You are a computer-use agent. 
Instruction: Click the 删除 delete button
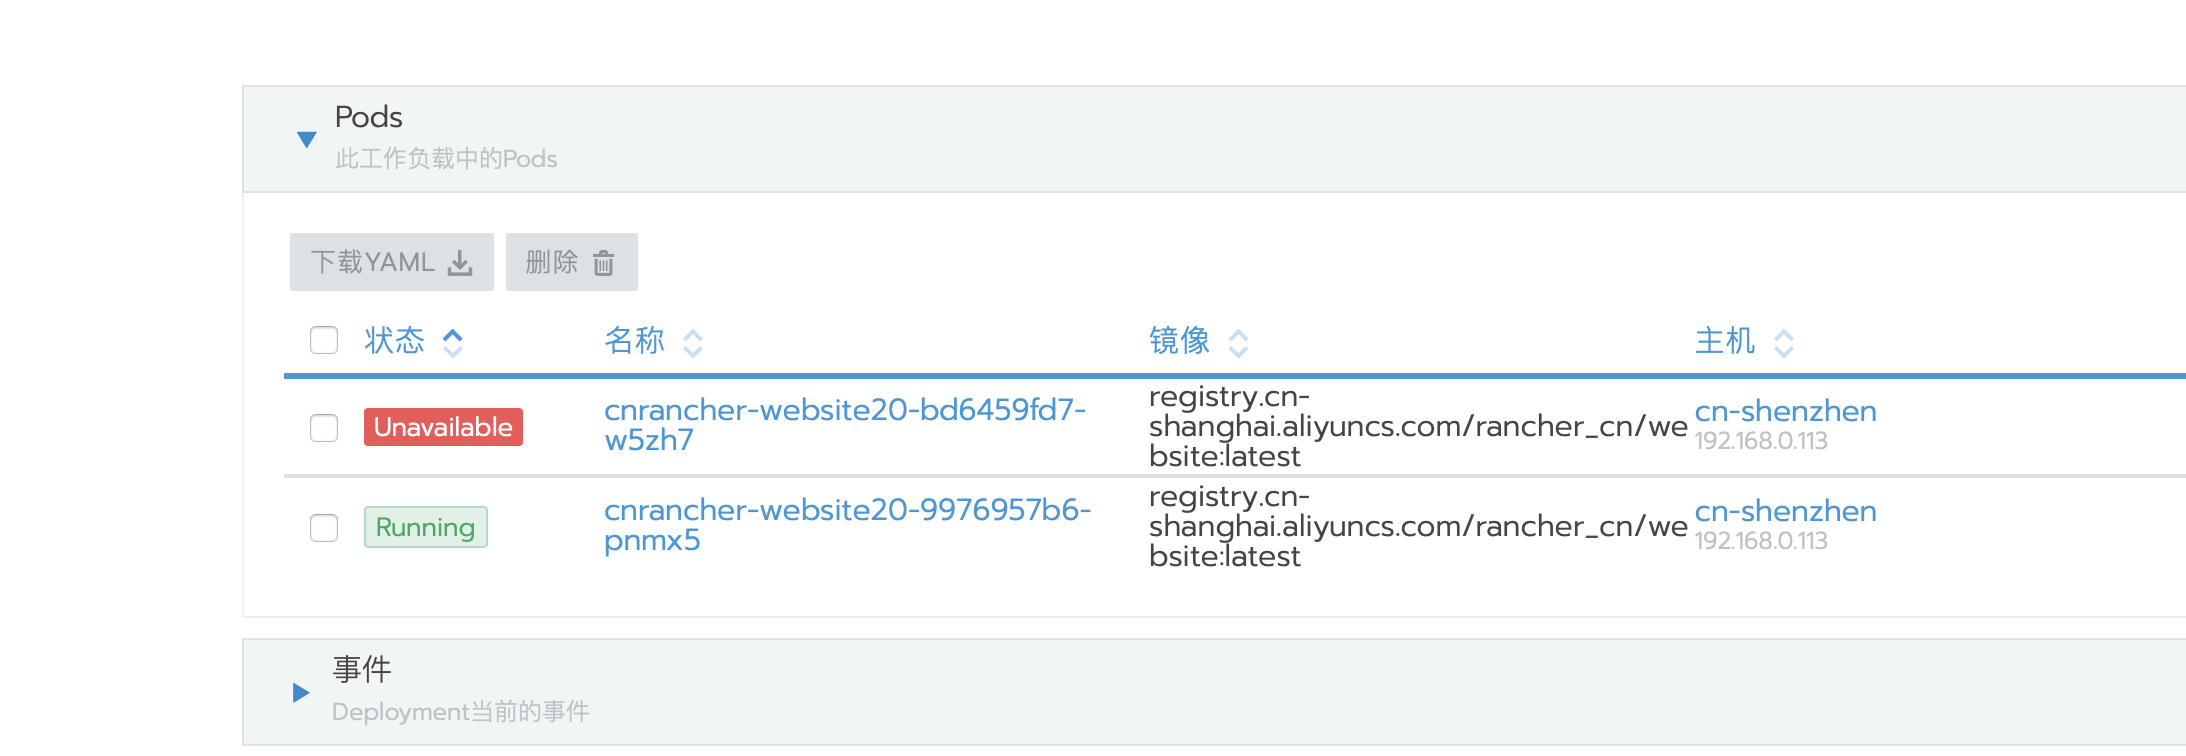click(x=572, y=262)
